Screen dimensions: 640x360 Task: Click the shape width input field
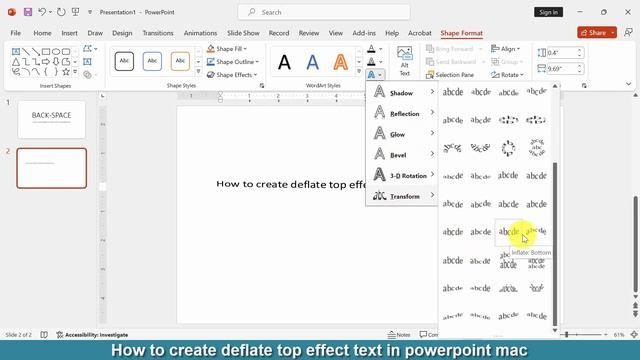[x=561, y=69]
